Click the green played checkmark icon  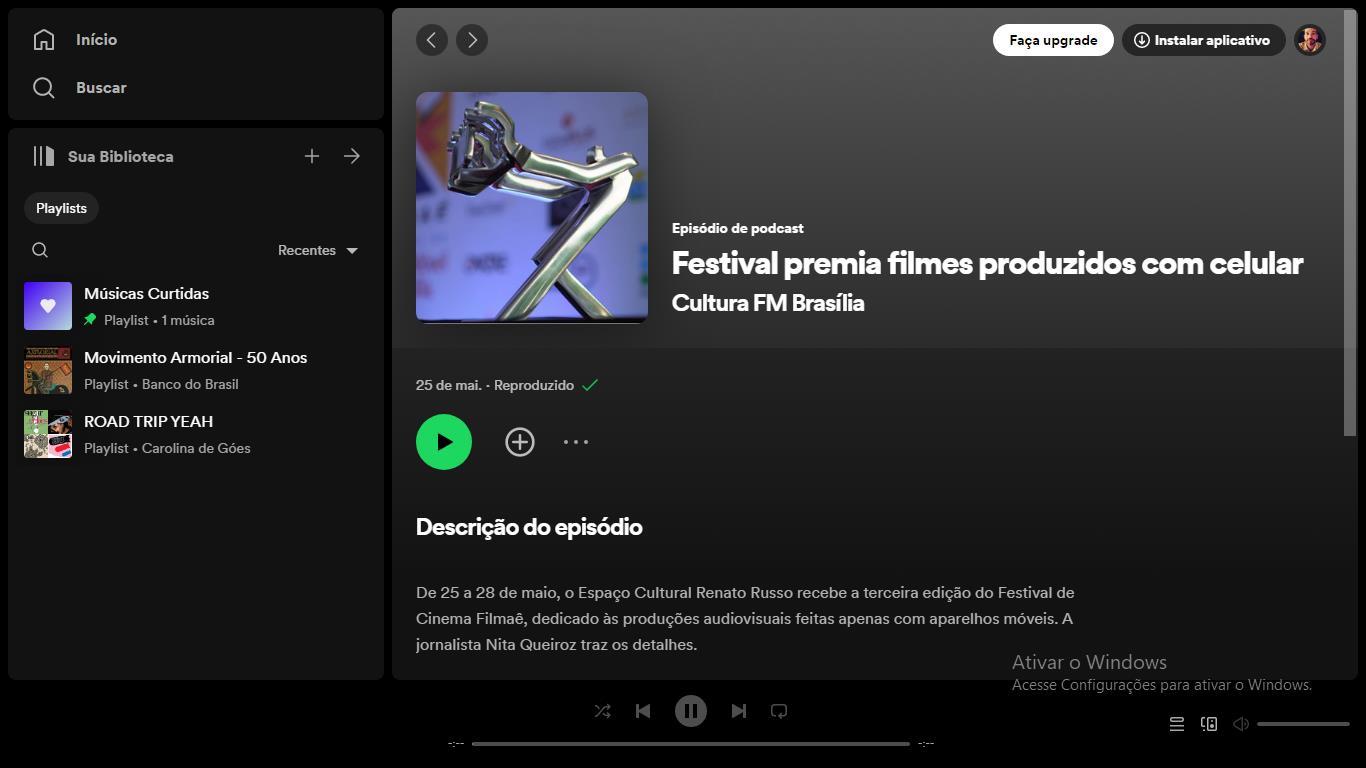click(x=590, y=385)
